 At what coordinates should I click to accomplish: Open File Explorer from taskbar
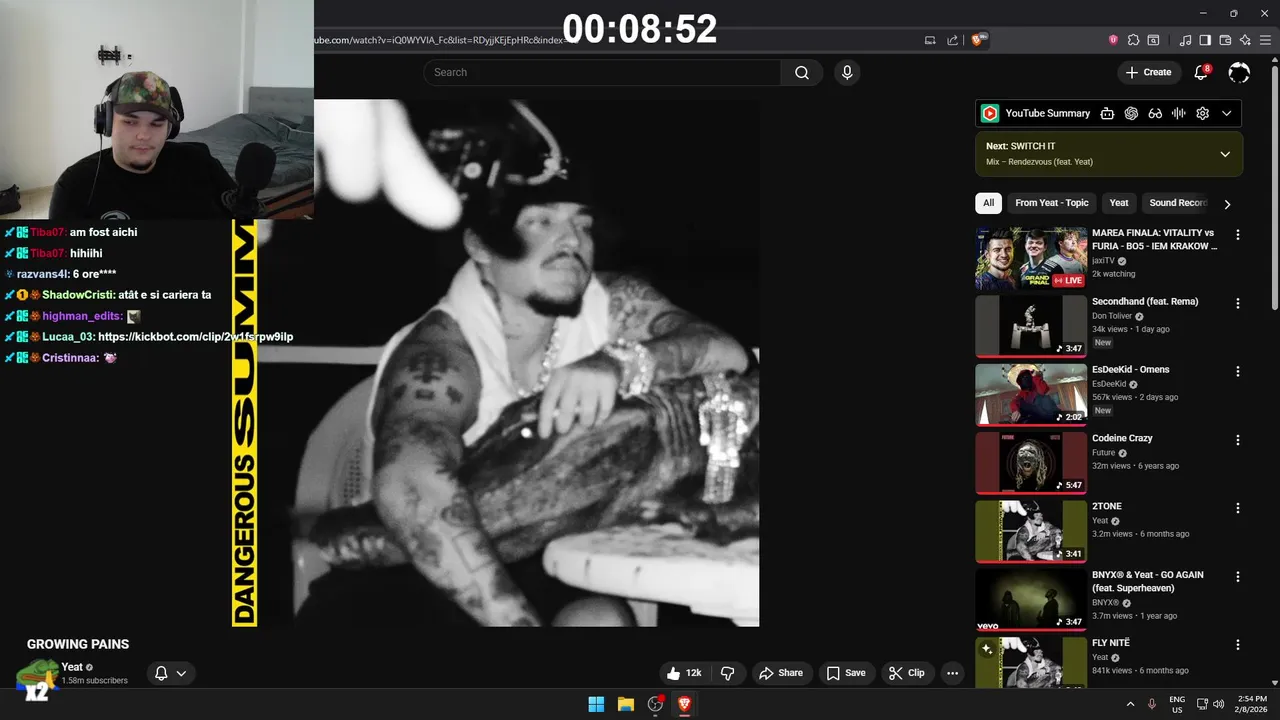coord(626,704)
